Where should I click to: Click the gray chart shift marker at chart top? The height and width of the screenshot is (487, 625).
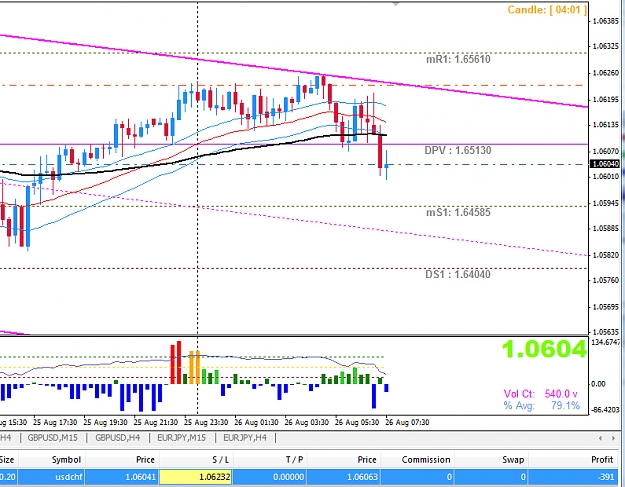(x=395, y=3)
